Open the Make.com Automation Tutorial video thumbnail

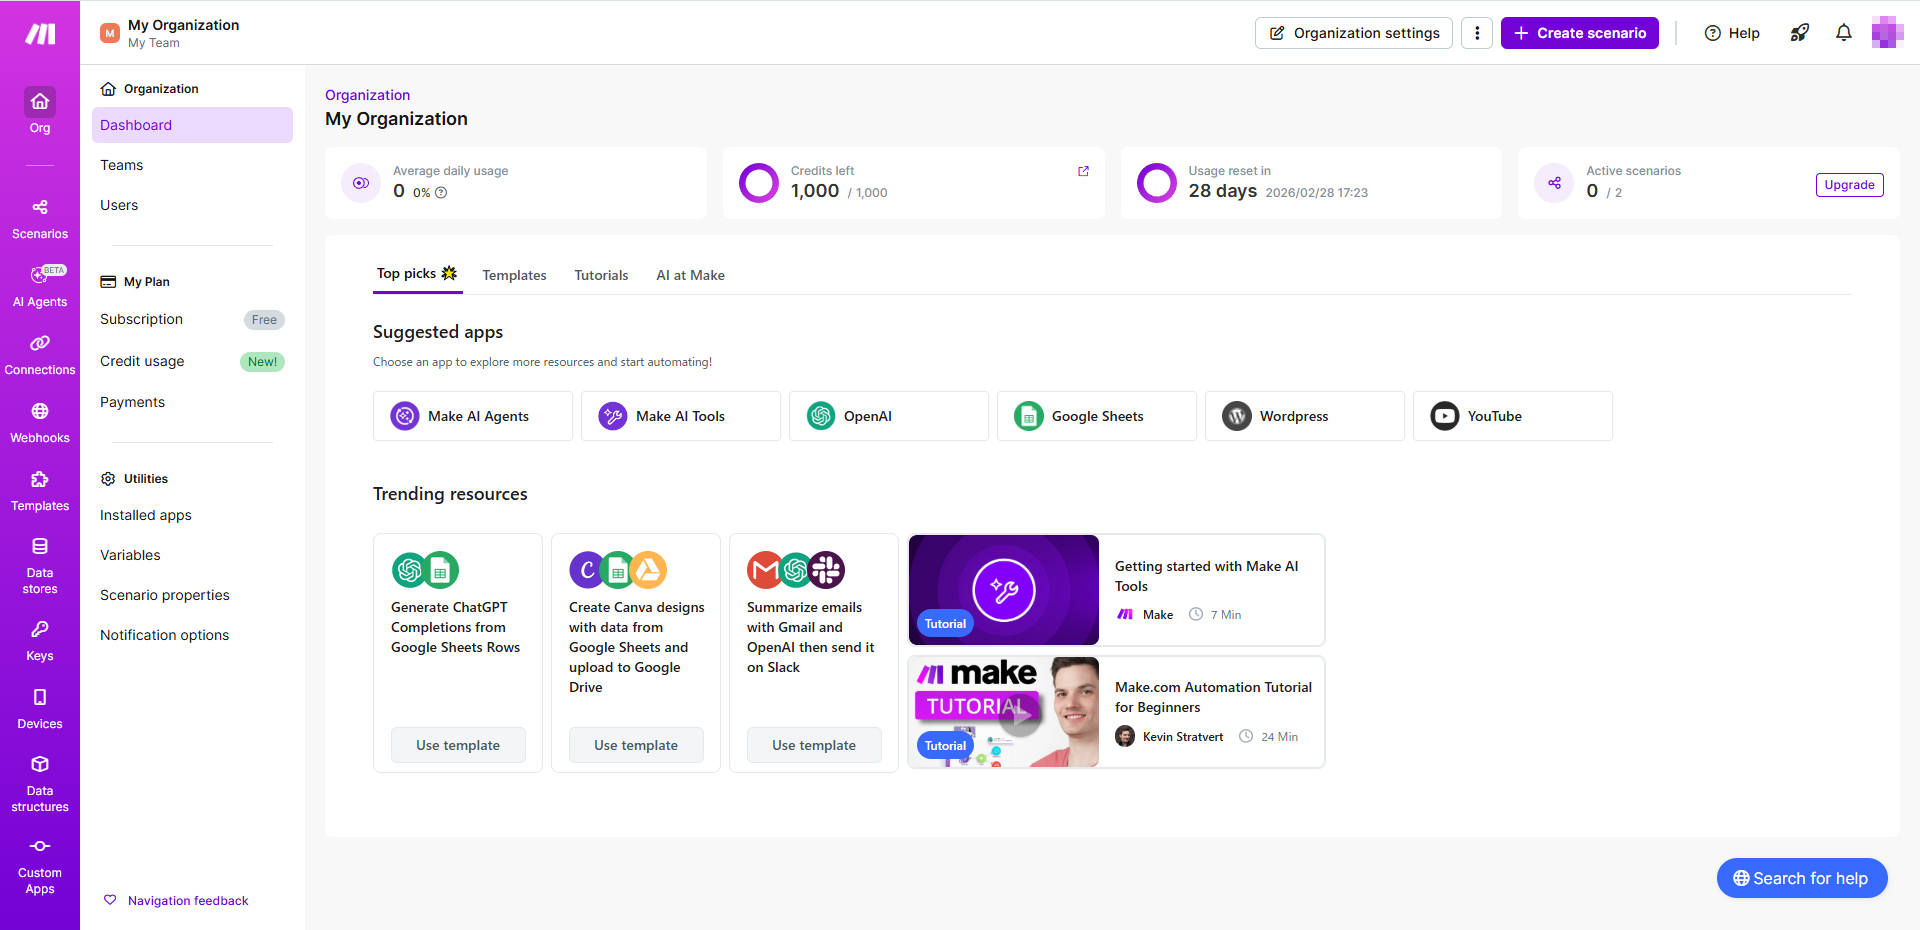coord(1003,712)
